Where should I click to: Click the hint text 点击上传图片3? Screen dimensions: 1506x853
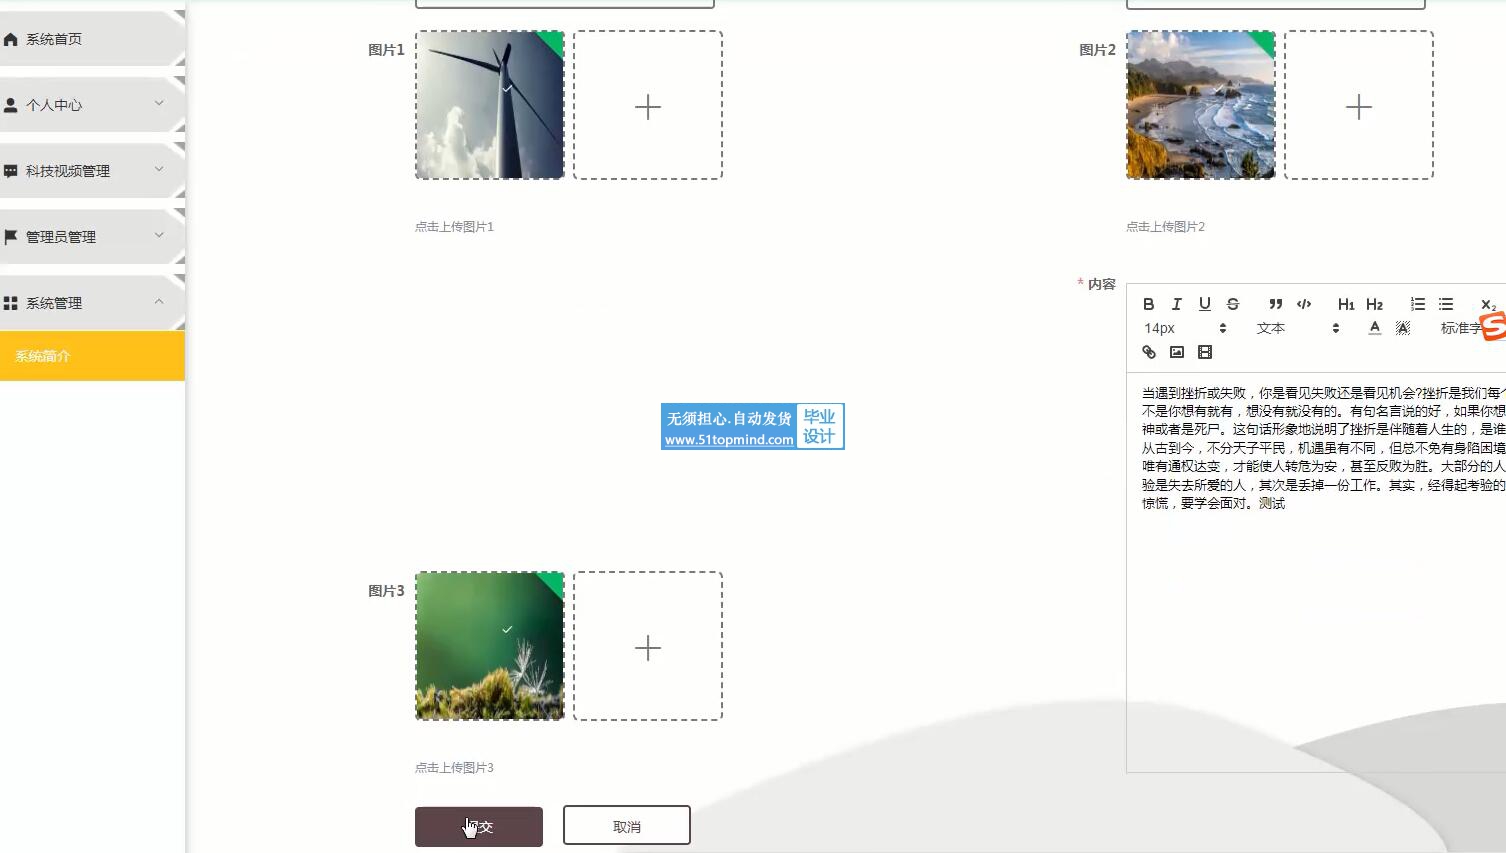[x=455, y=768]
